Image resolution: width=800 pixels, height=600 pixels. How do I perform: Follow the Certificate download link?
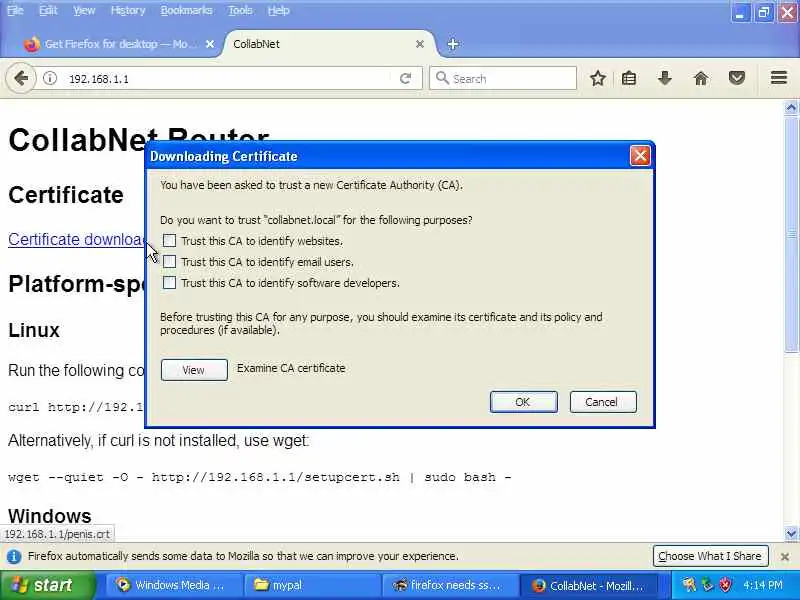pyautogui.click(x=77, y=239)
